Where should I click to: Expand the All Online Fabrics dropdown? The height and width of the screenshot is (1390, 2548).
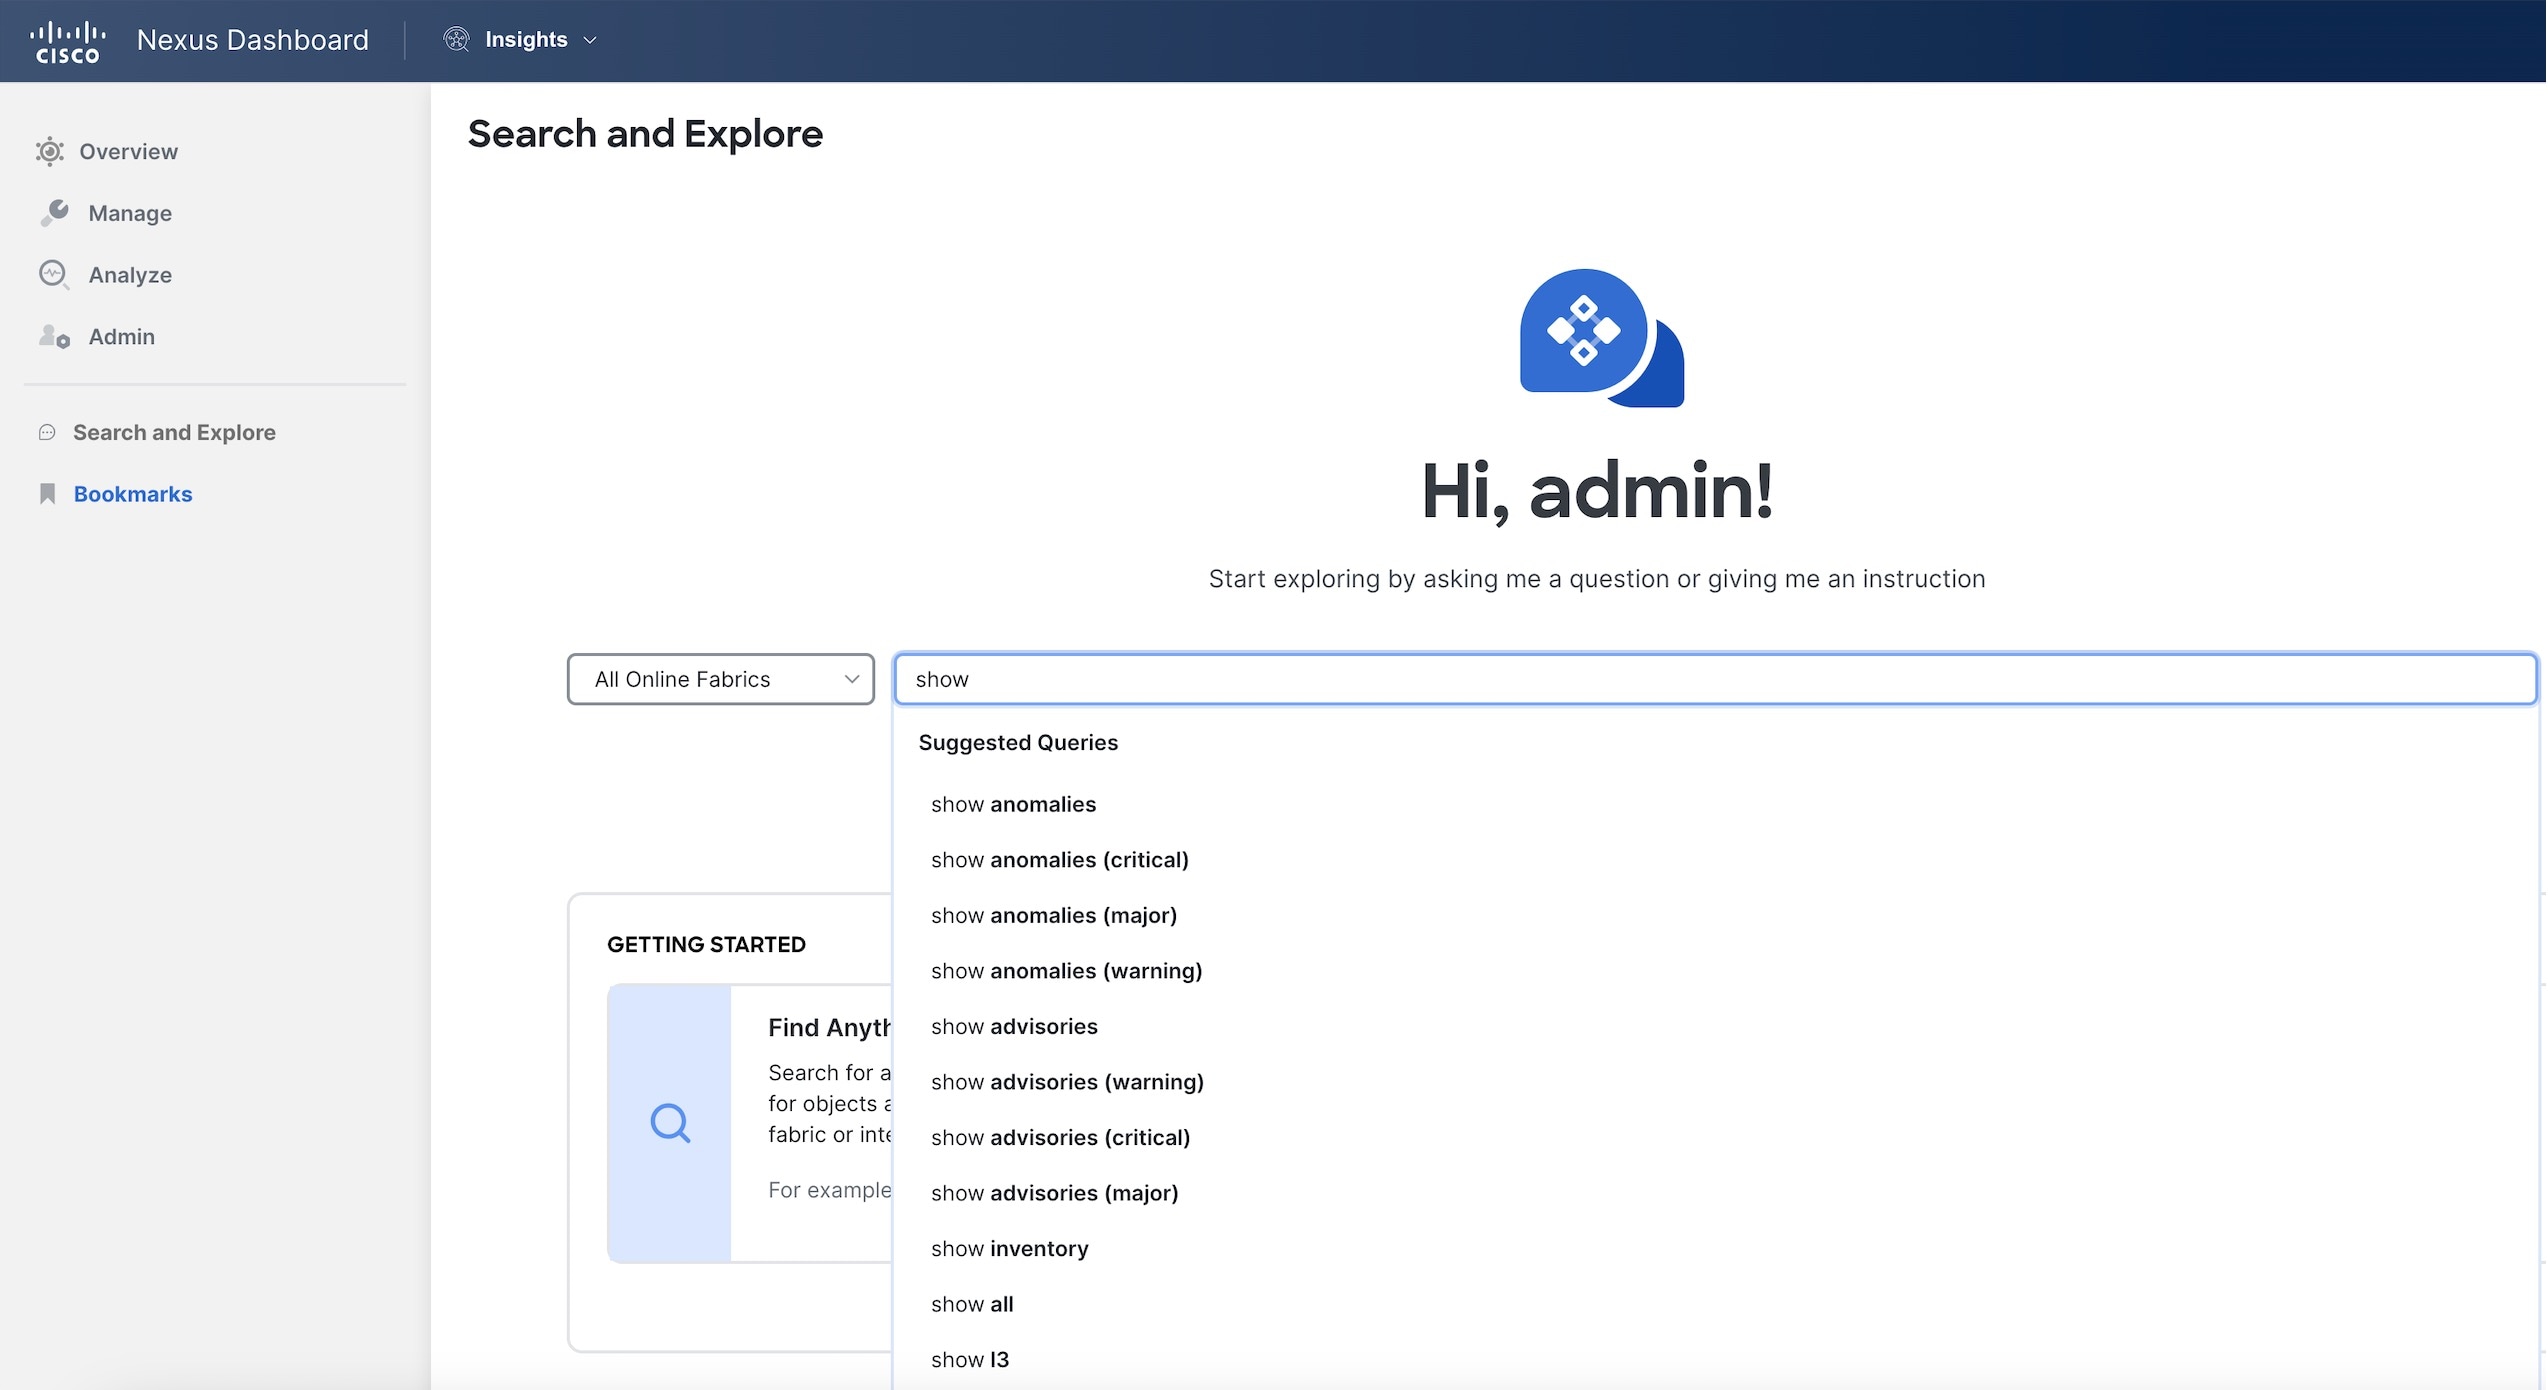tap(721, 679)
